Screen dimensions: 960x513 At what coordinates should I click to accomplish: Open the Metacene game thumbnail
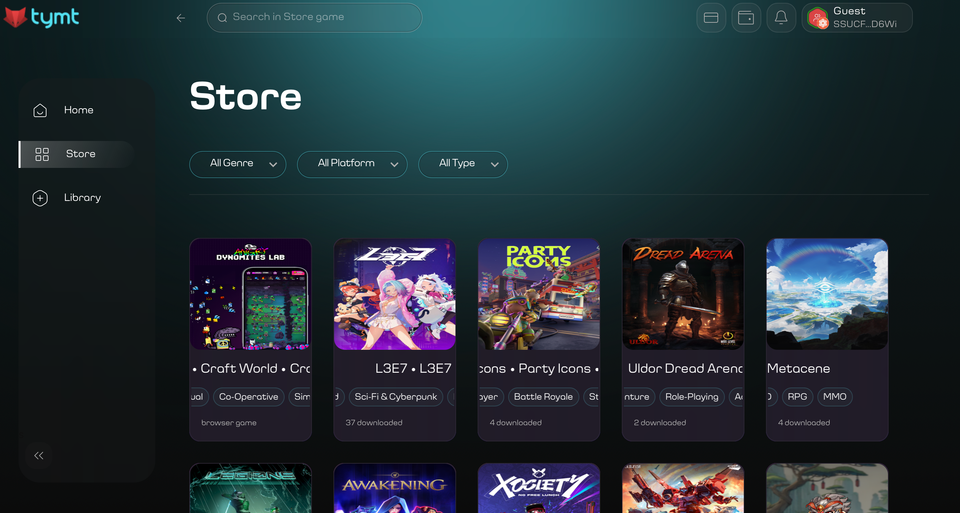coord(827,294)
